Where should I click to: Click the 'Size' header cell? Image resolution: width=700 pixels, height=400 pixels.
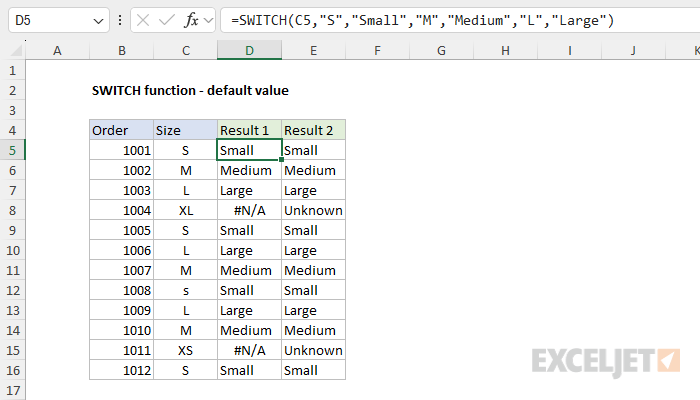pos(186,130)
